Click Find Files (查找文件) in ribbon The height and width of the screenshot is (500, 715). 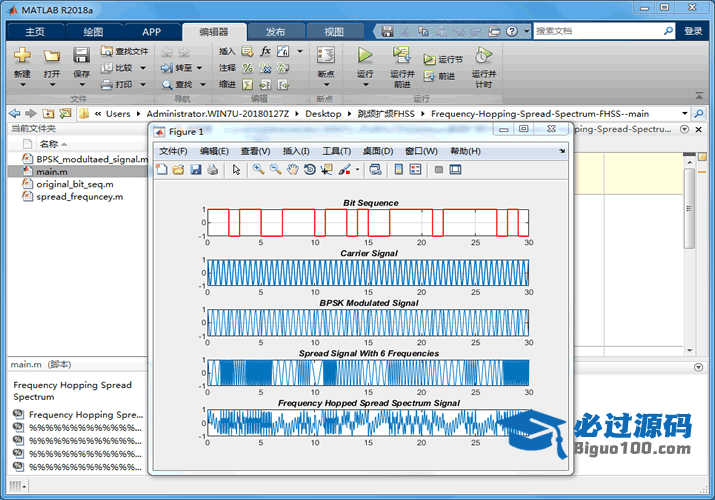[x=125, y=52]
